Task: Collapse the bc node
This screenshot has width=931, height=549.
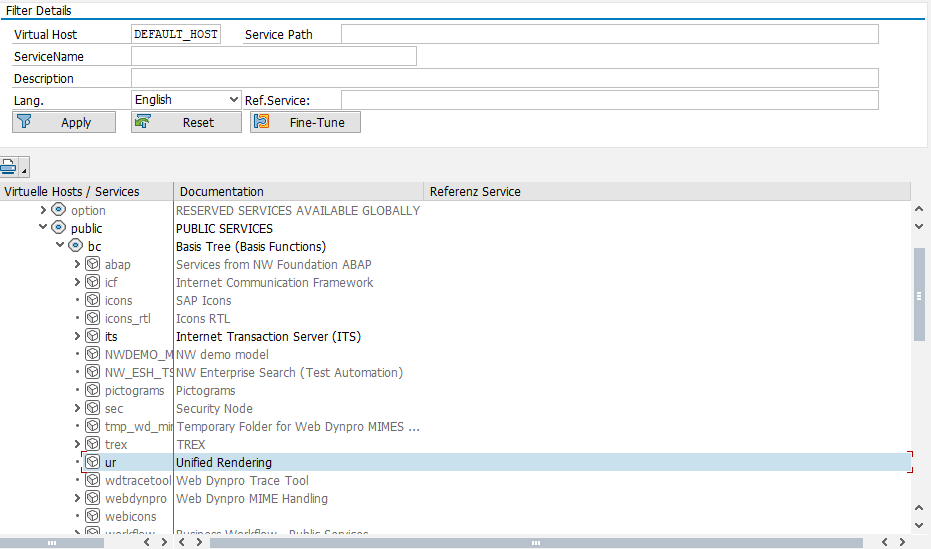Action: 60,245
